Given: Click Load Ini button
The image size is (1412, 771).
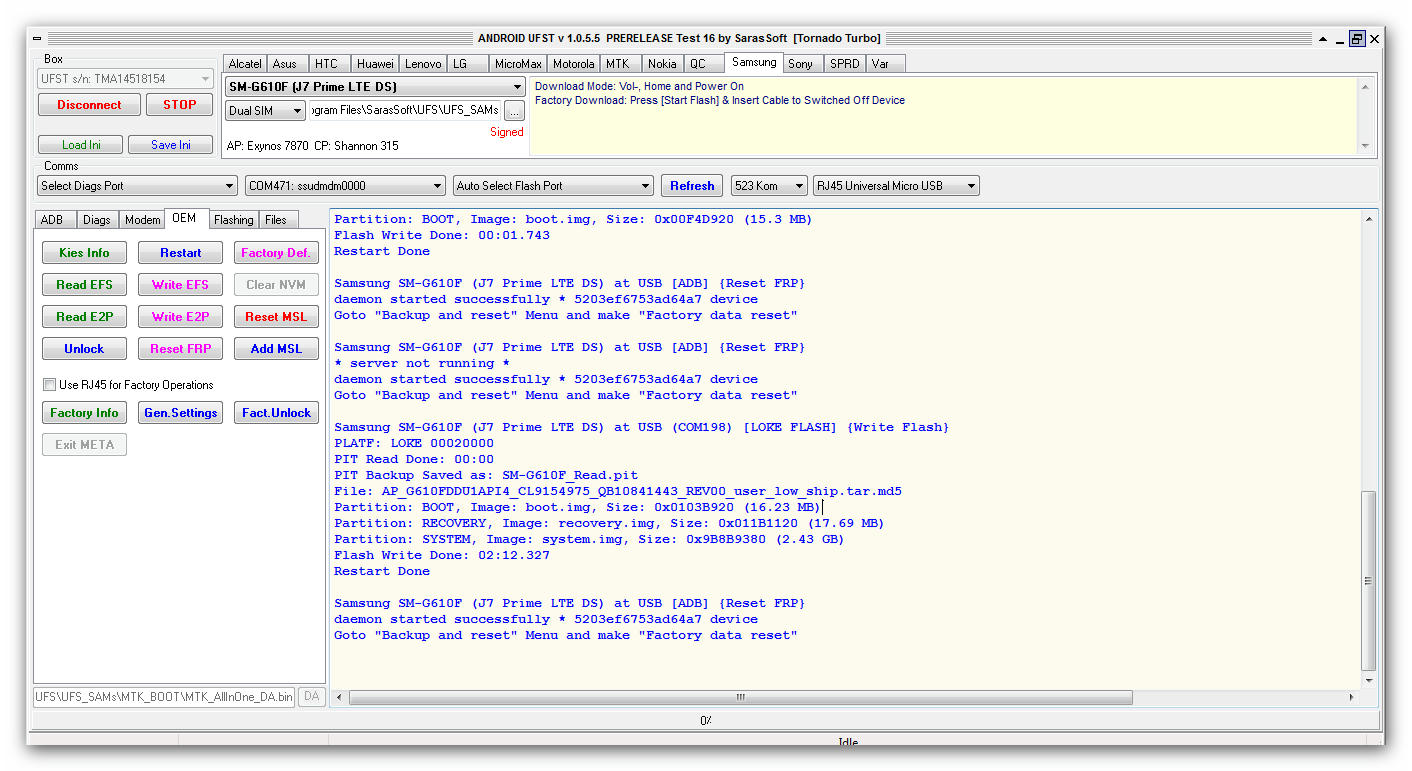Looking at the screenshot, I should pos(81,145).
